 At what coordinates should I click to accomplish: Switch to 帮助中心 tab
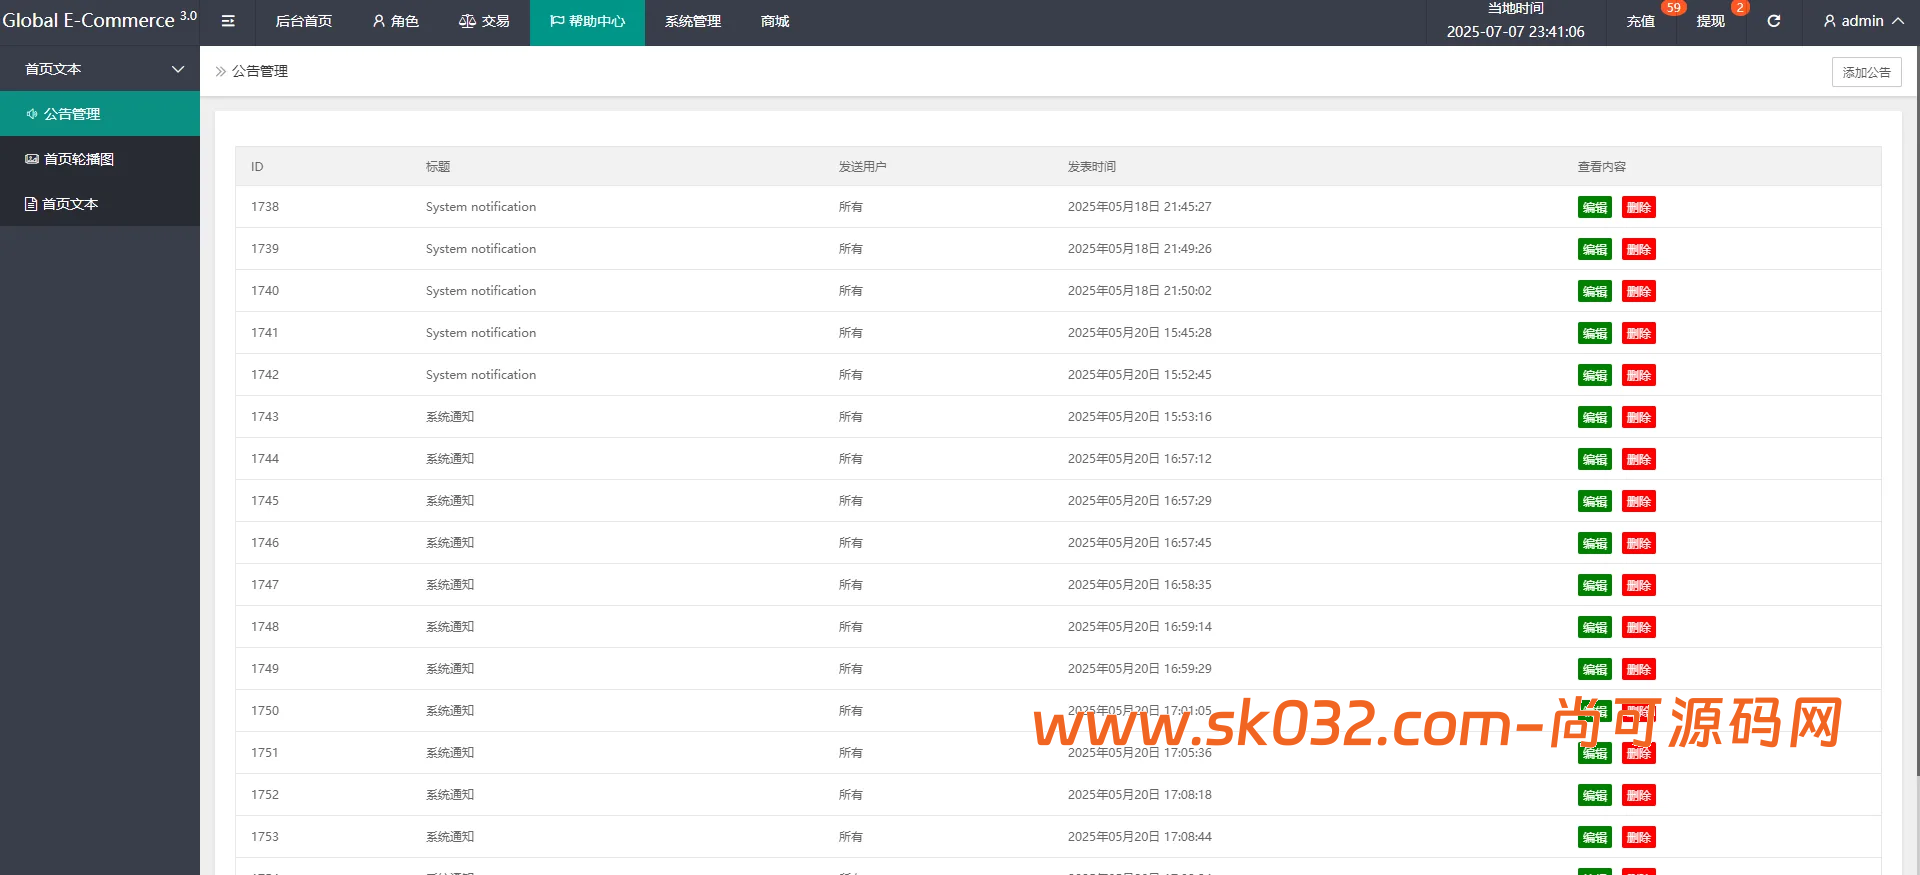587,21
